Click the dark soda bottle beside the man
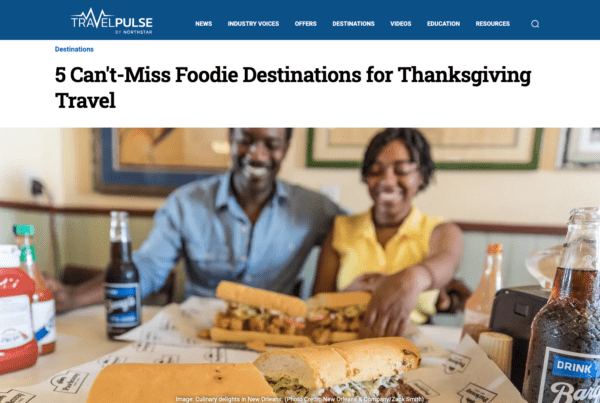Image resolution: width=600 pixels, height=403 pixels. click(122, 275)
